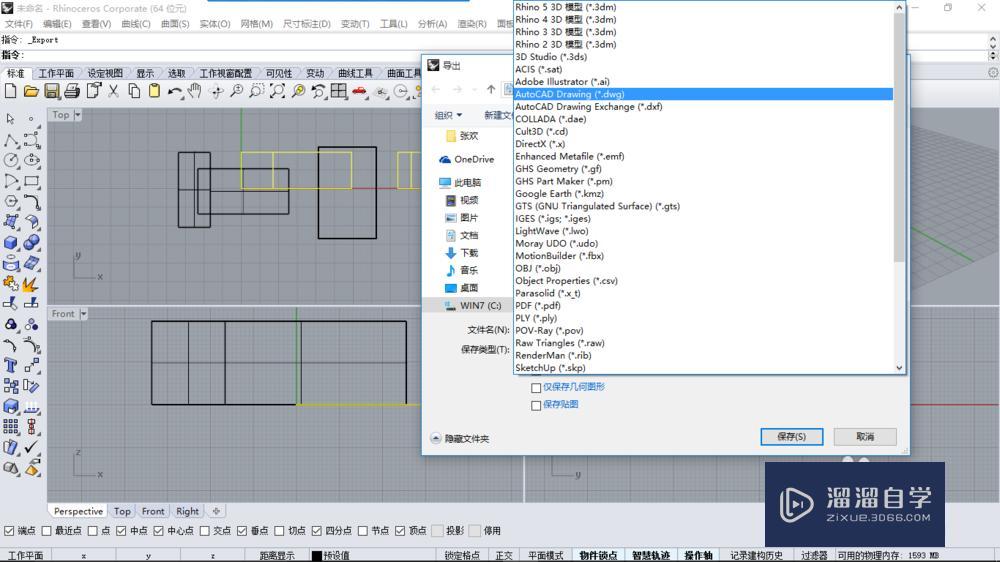Image resolution: width=1000 pixels, height=562 pixels.
Task: Choose the Circle tool
Action: (x=10, y=160)
